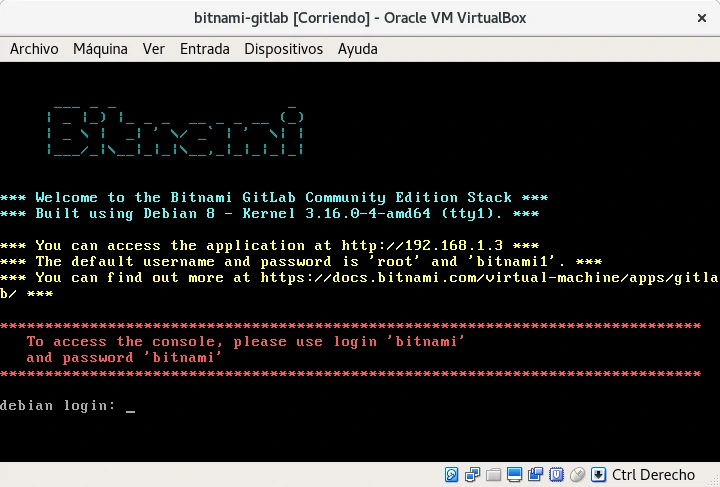Viewport: 720px width, 487px height.
Task: Click the hard disk activity indicator
Action: pyautogui.click(x=452, y=474)
